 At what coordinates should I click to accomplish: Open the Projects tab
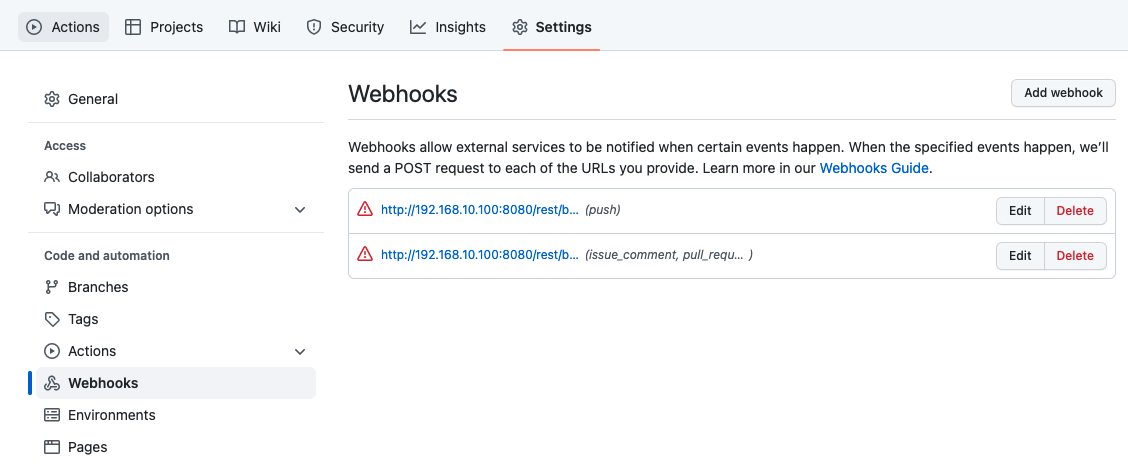(164, 27)
